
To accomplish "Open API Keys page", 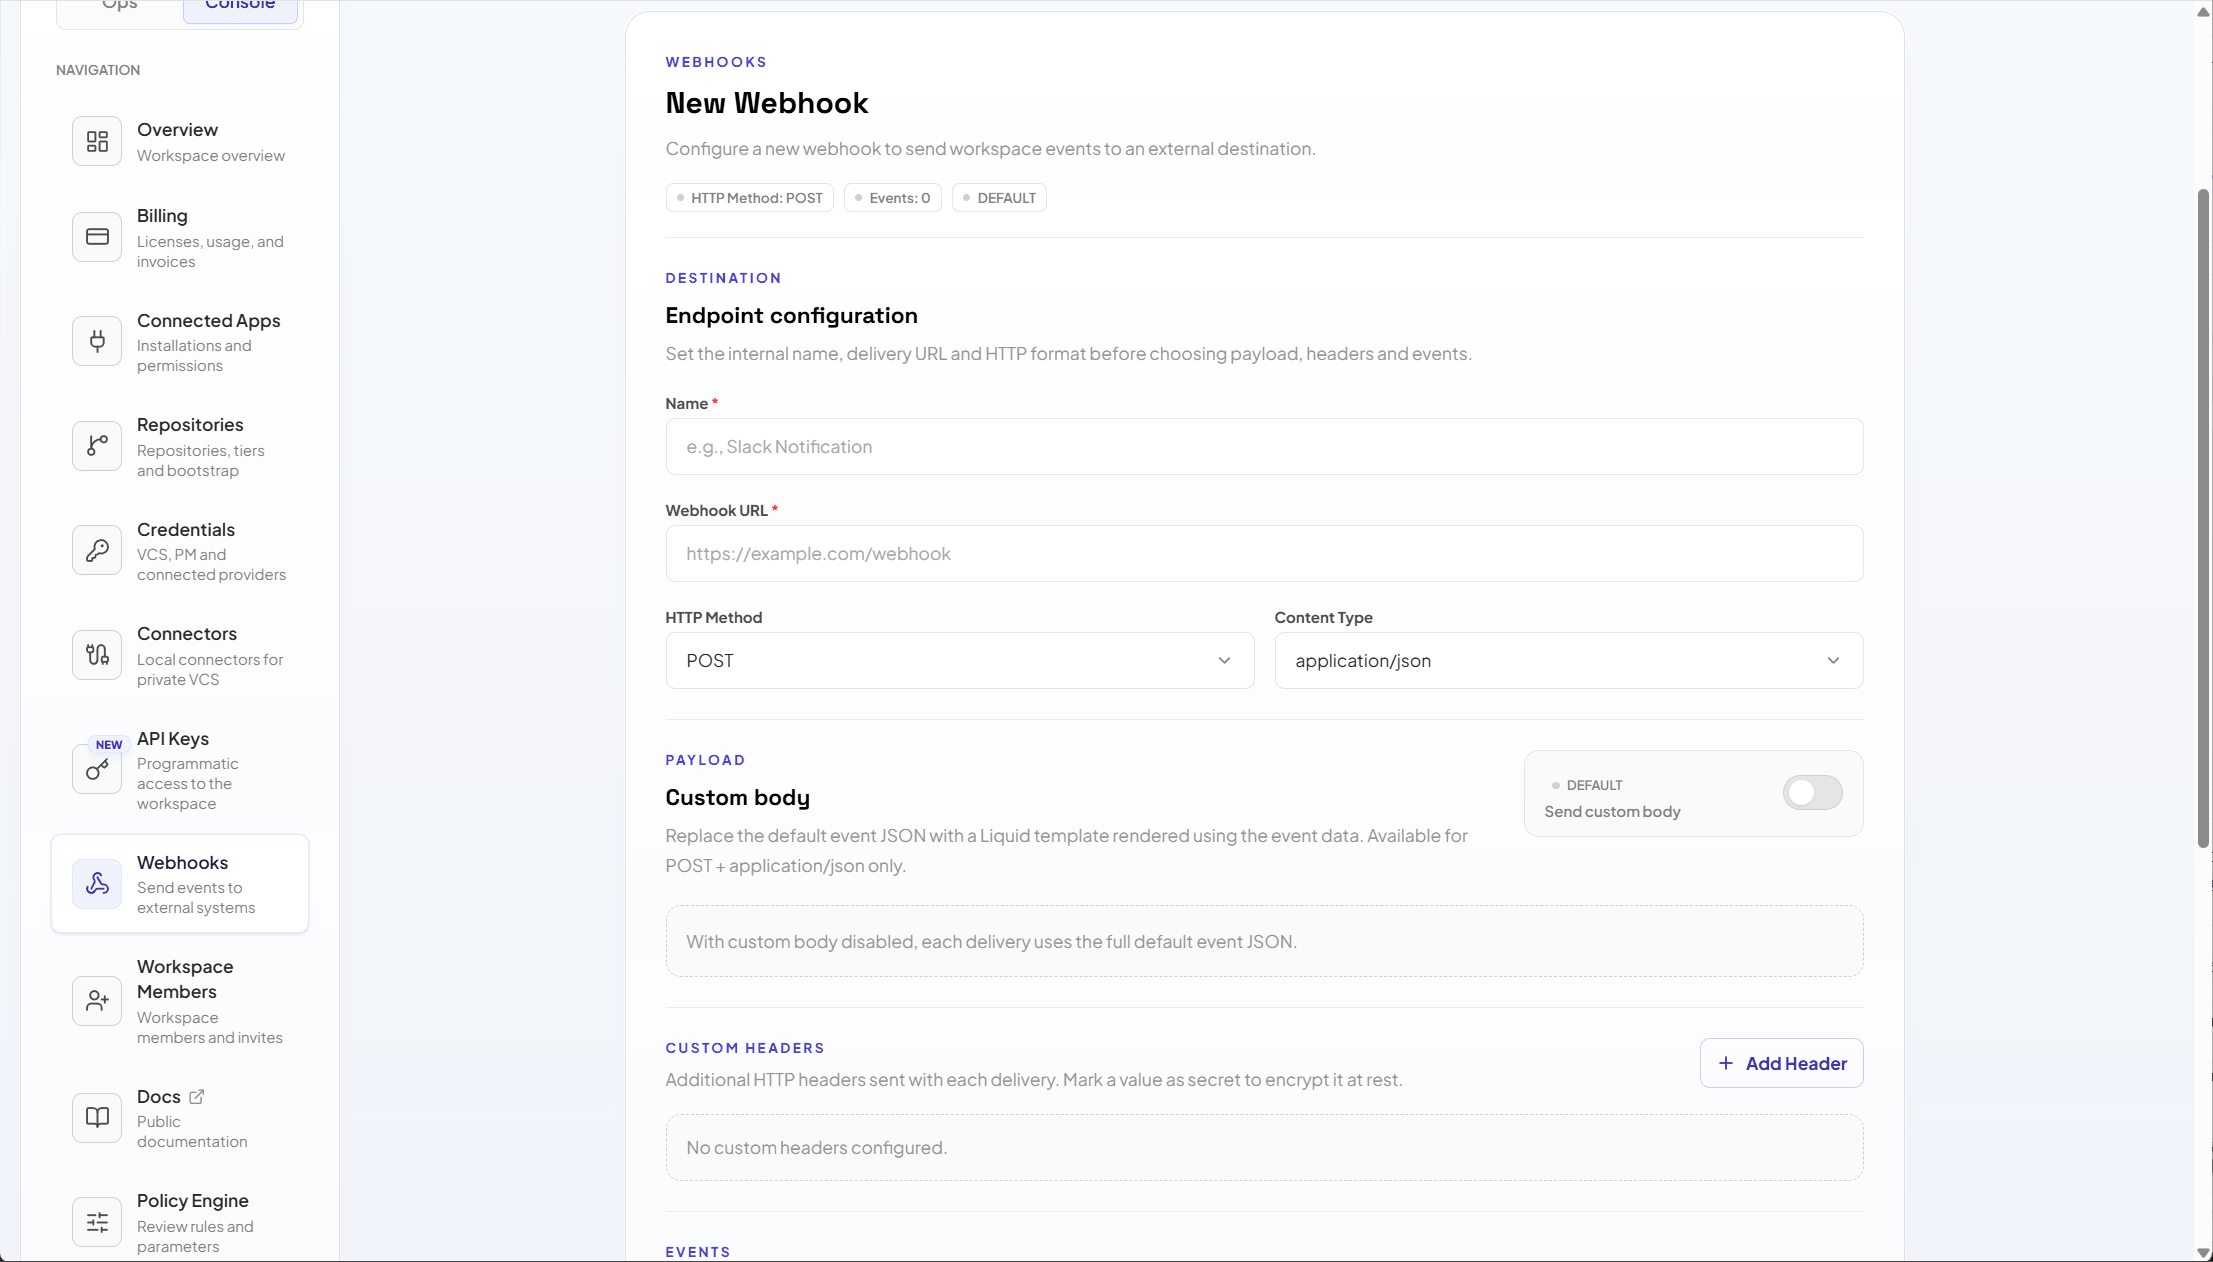I will coord(180,769).
